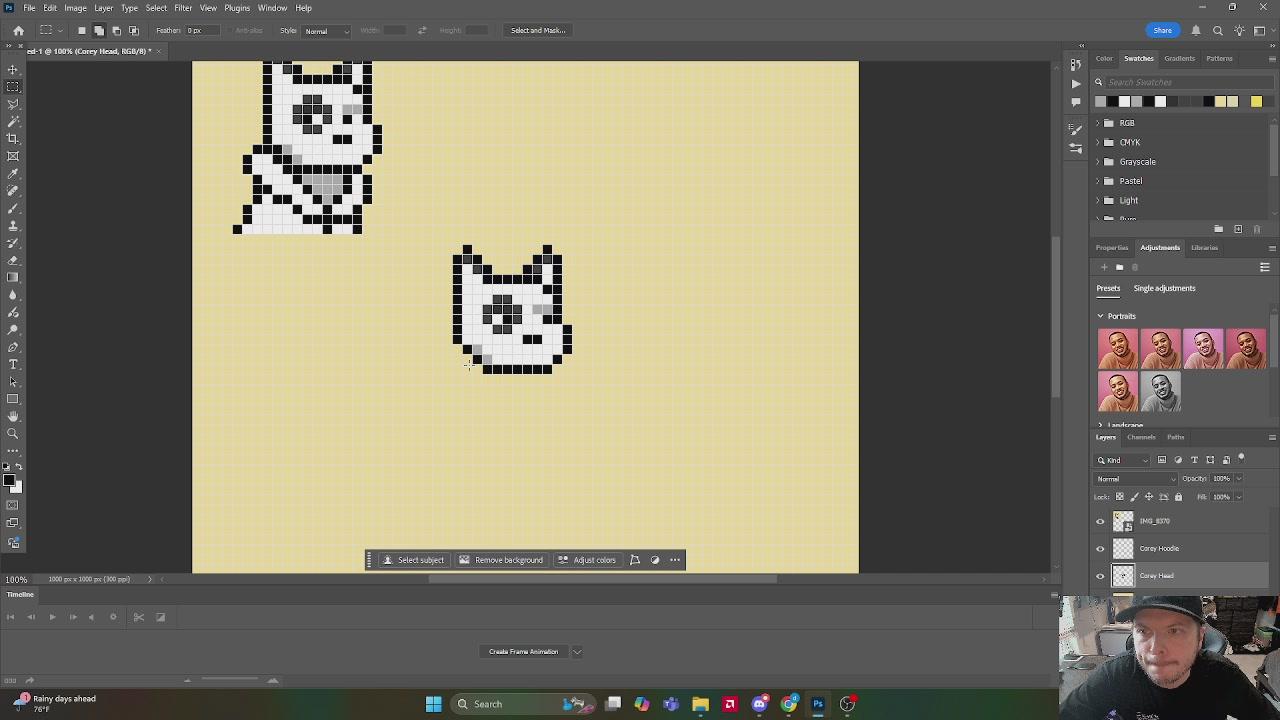Select the Type tool
Image resolution: width=1280 pixels, height=720 pixels.
click(x=13, y=365)
